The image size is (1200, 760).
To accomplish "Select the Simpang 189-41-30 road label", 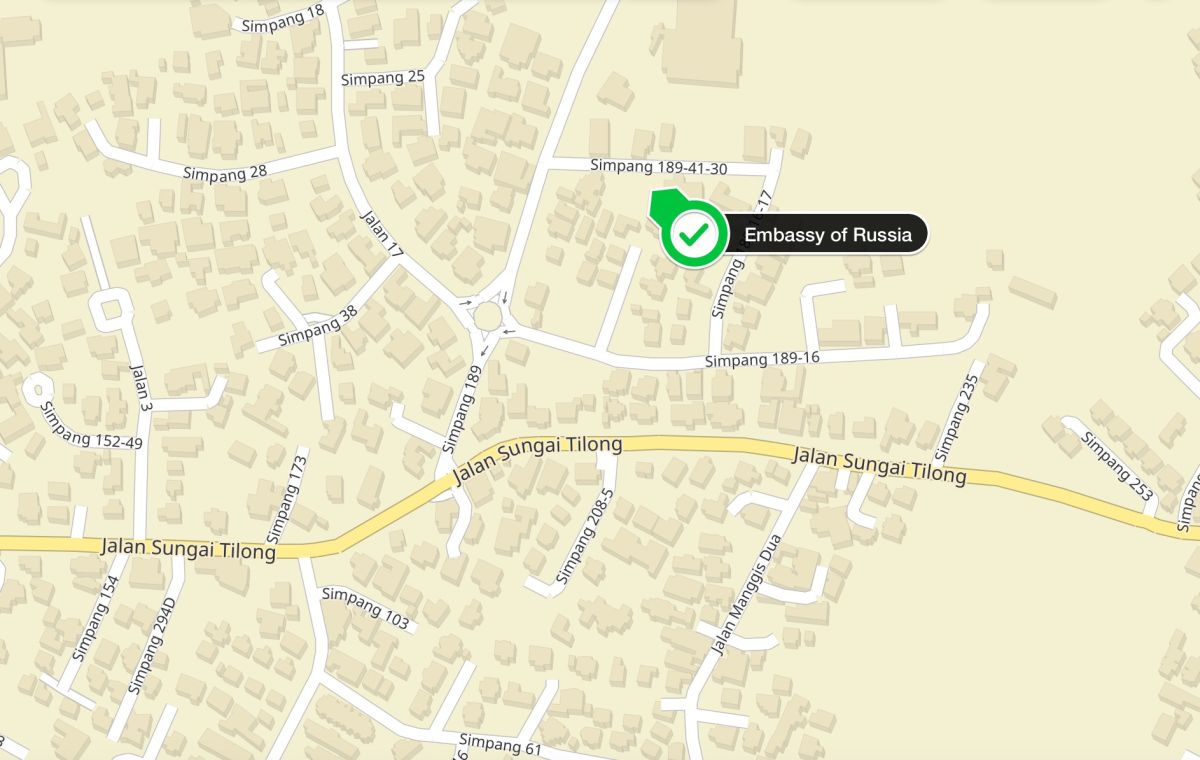I will pos(659,168).
